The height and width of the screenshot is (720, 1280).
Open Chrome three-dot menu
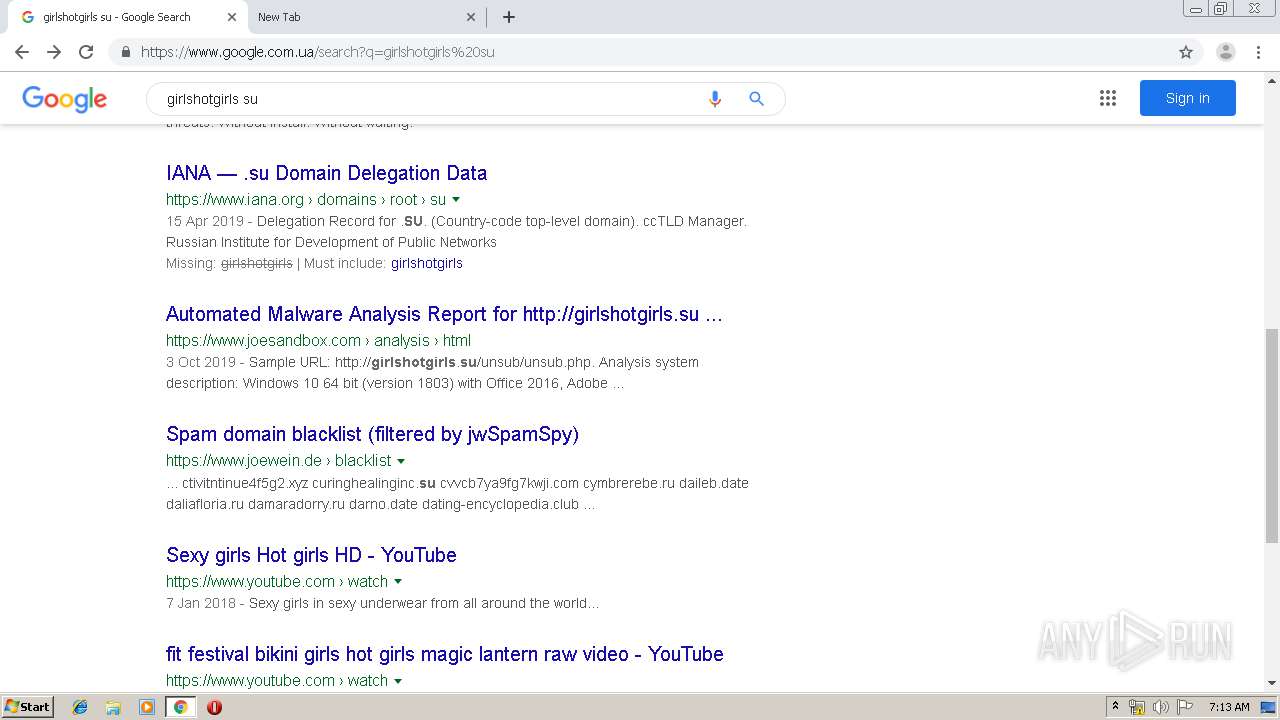[1258, 52]
